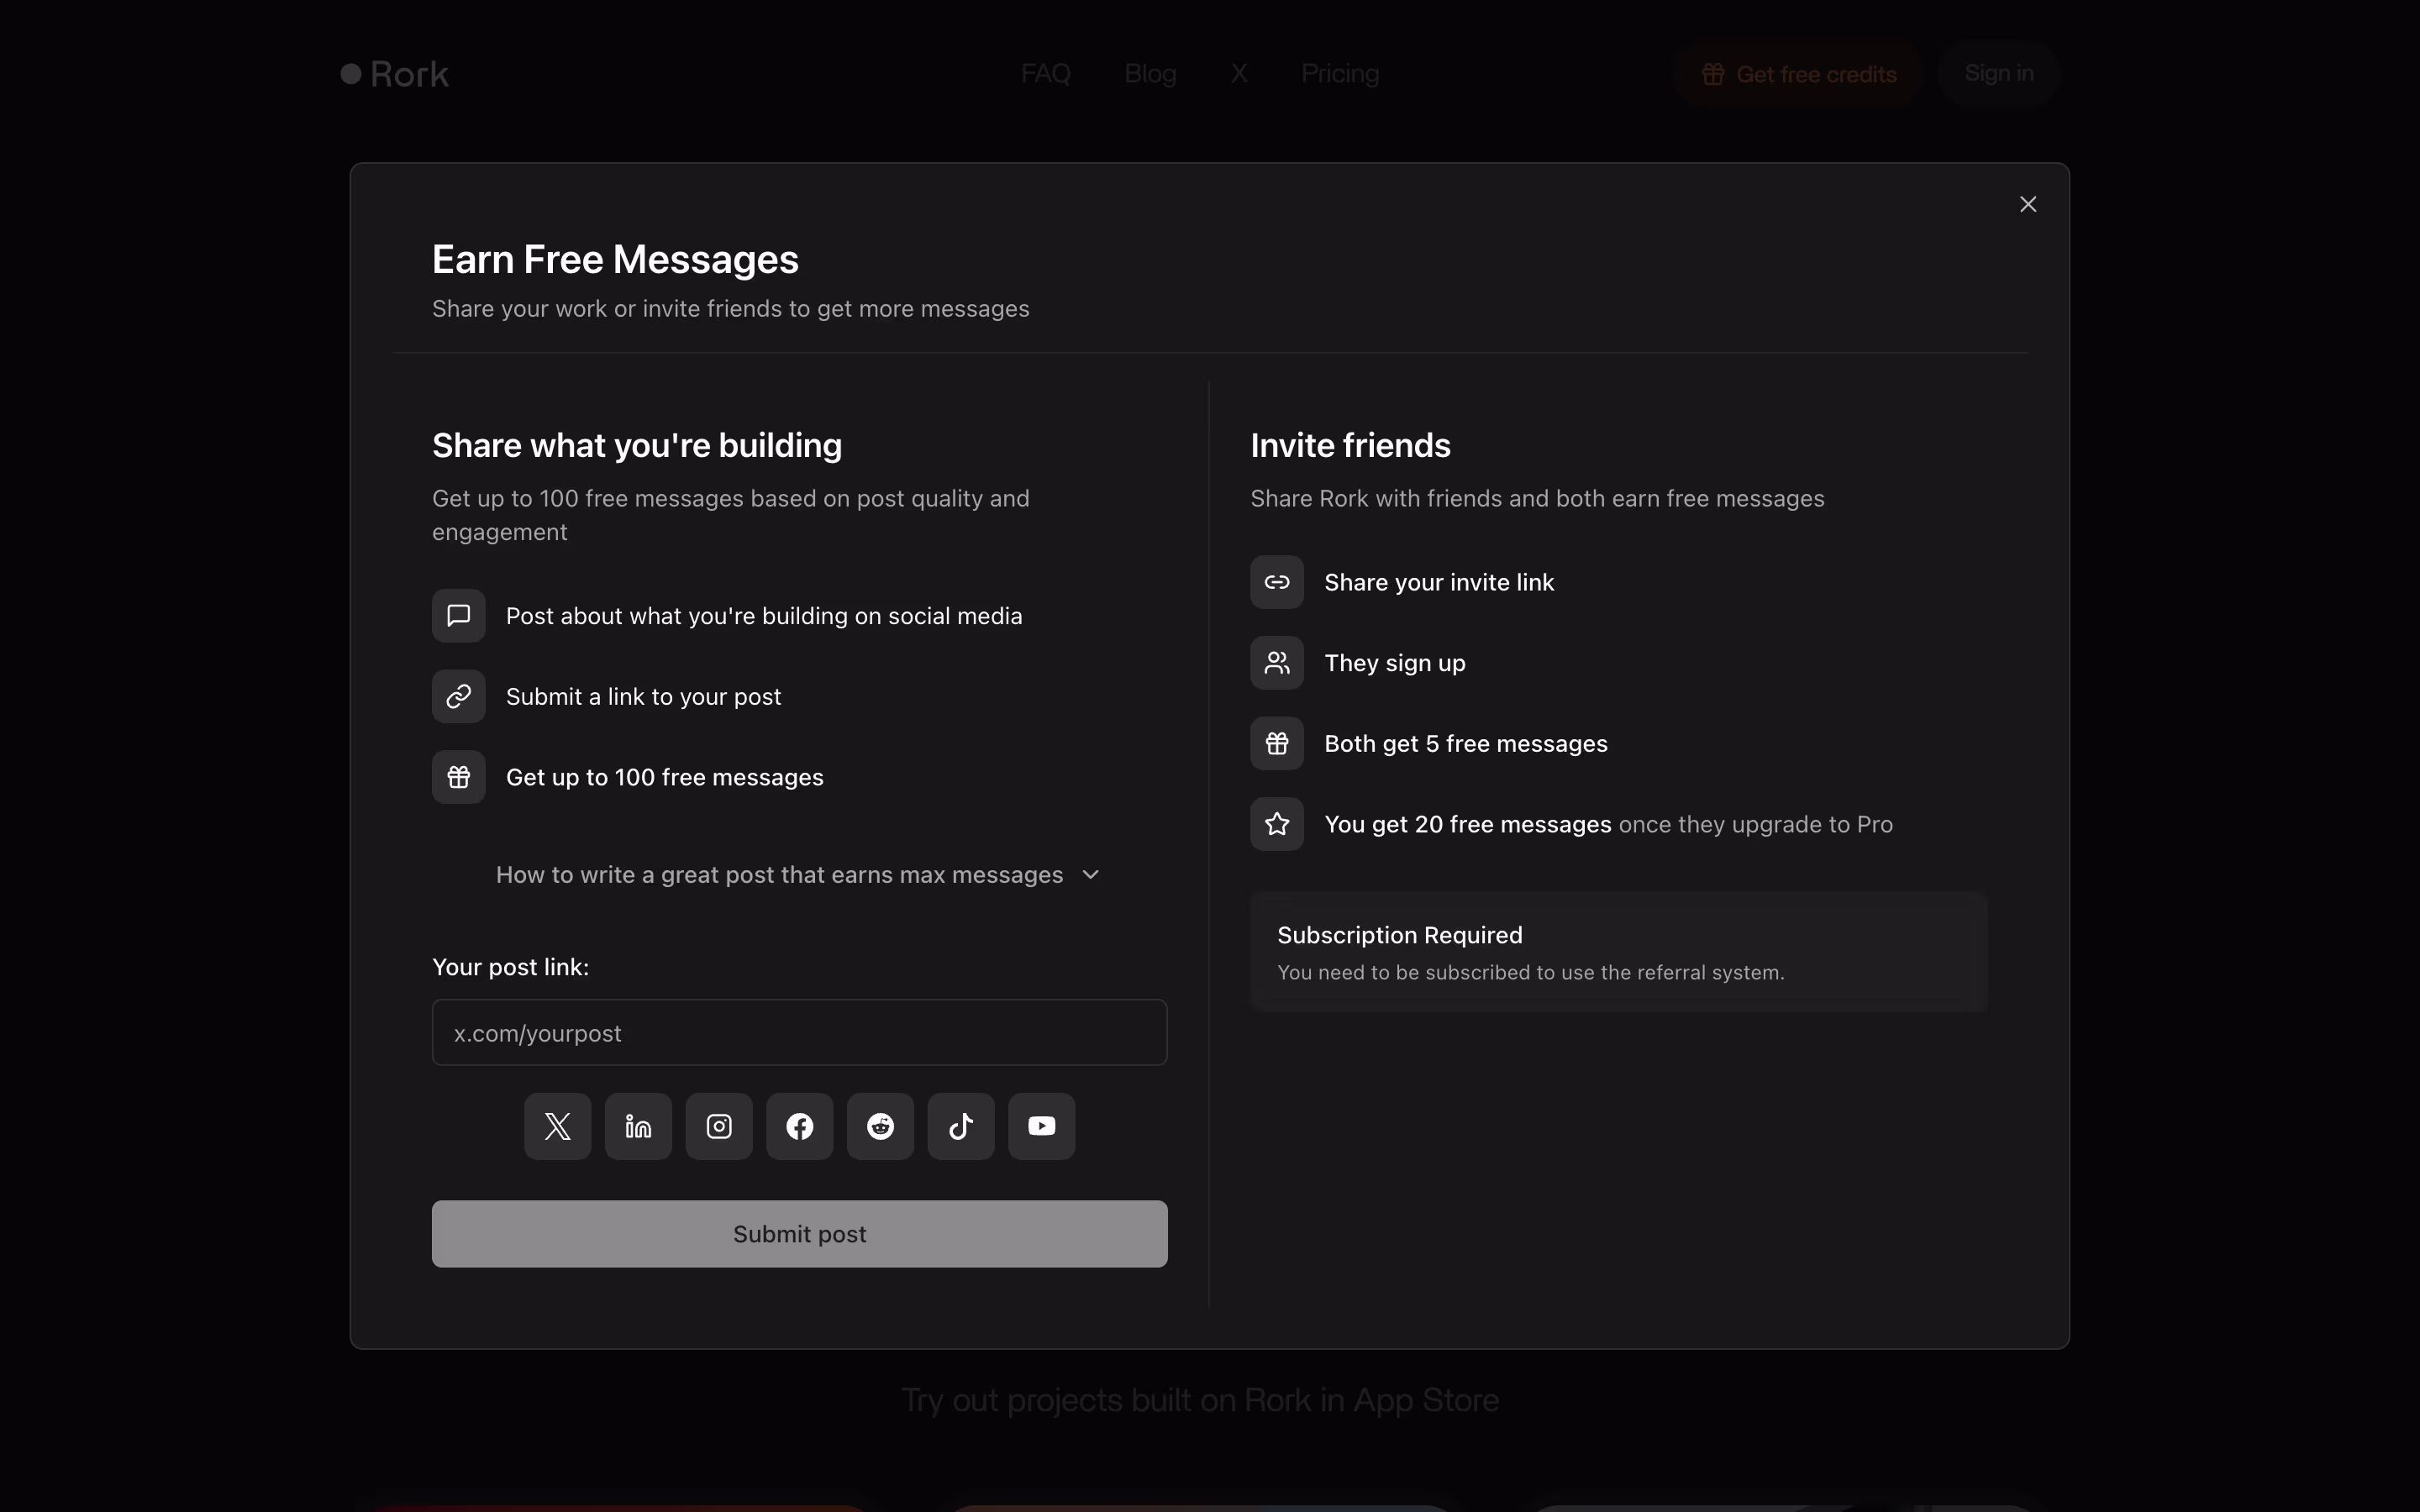Click the link icon beside Share your invite link
This screenshot has width=2420, height=1512.
pyautogui.click(x=1277, y=582)
